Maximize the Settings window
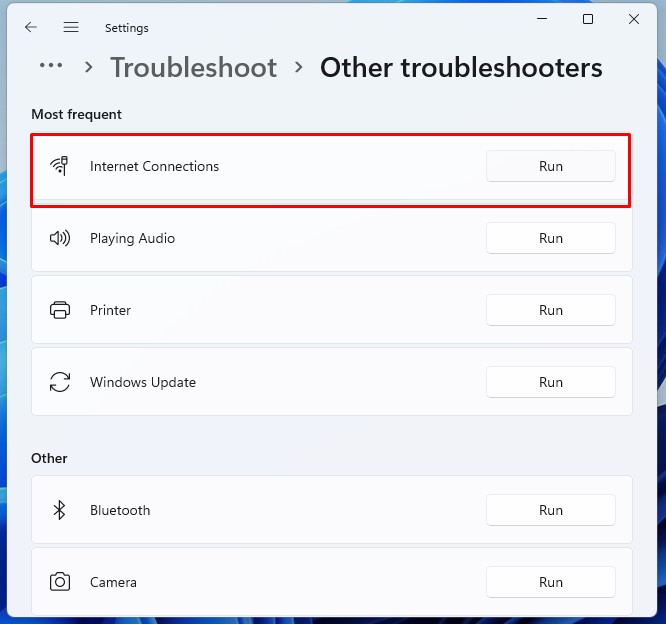Screen dimensions: 666x624 pos(588,19)
